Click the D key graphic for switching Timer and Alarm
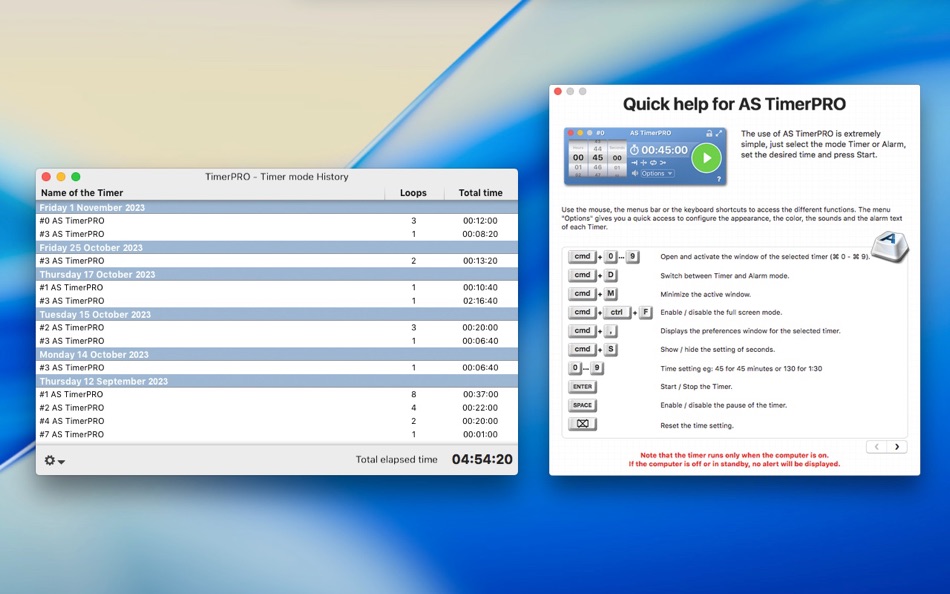Viewport: 950px width, 594px height. point(611,275)
